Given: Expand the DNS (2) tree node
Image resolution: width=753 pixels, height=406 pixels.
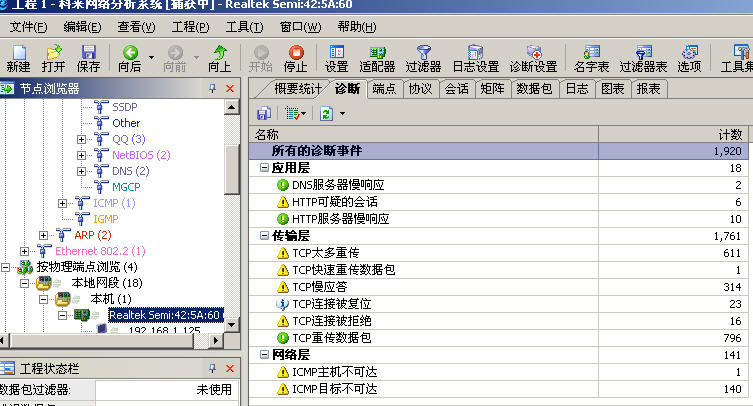Looking at the screenshot, I should 82,171.
